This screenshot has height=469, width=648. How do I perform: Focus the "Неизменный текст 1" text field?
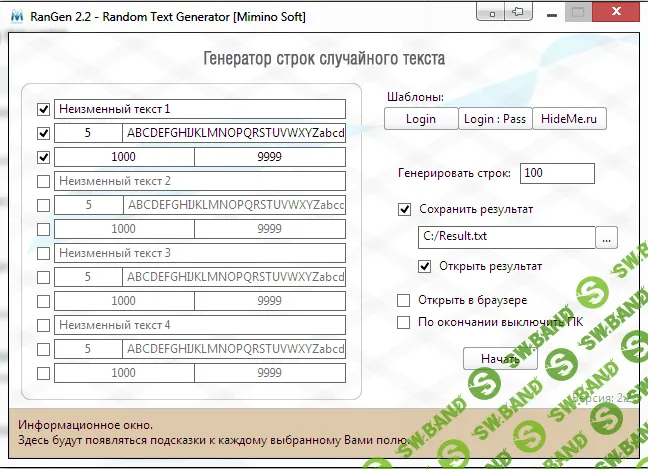click(x=200, y=109)
